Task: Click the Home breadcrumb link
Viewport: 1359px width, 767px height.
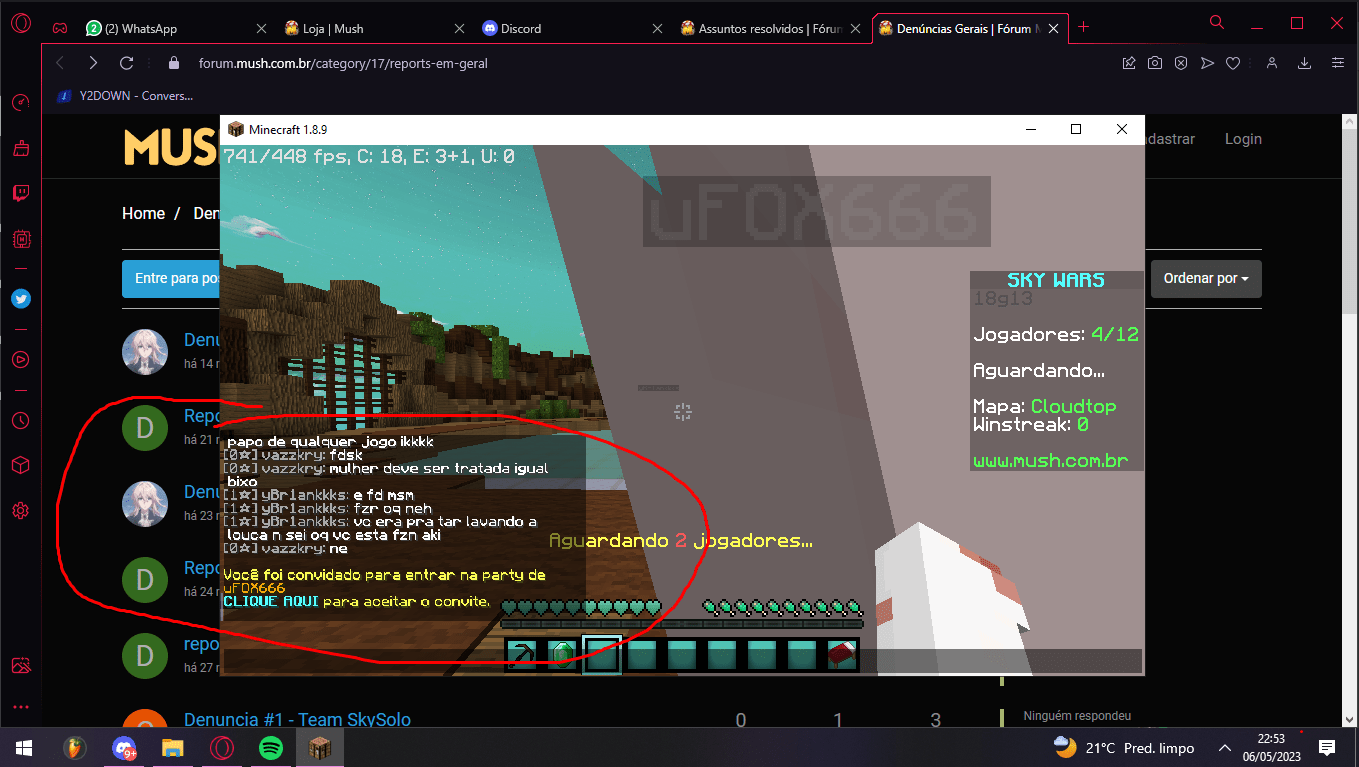Action: pyautogui.click(x=143, y=213)
